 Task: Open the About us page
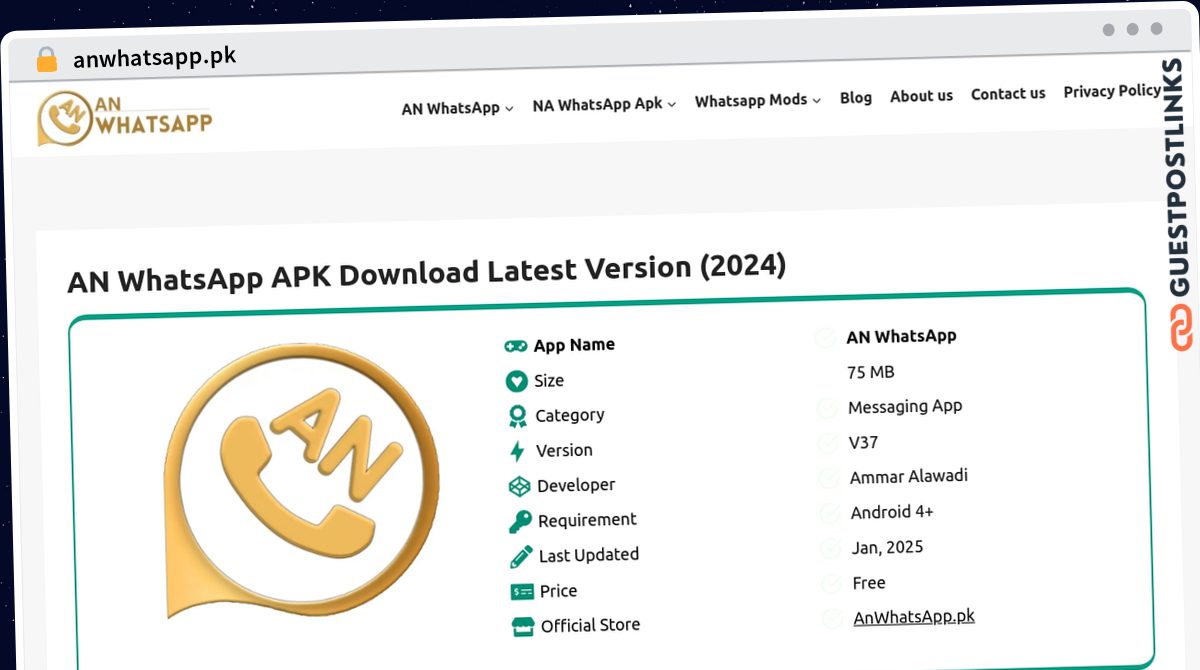coord(921,96)
